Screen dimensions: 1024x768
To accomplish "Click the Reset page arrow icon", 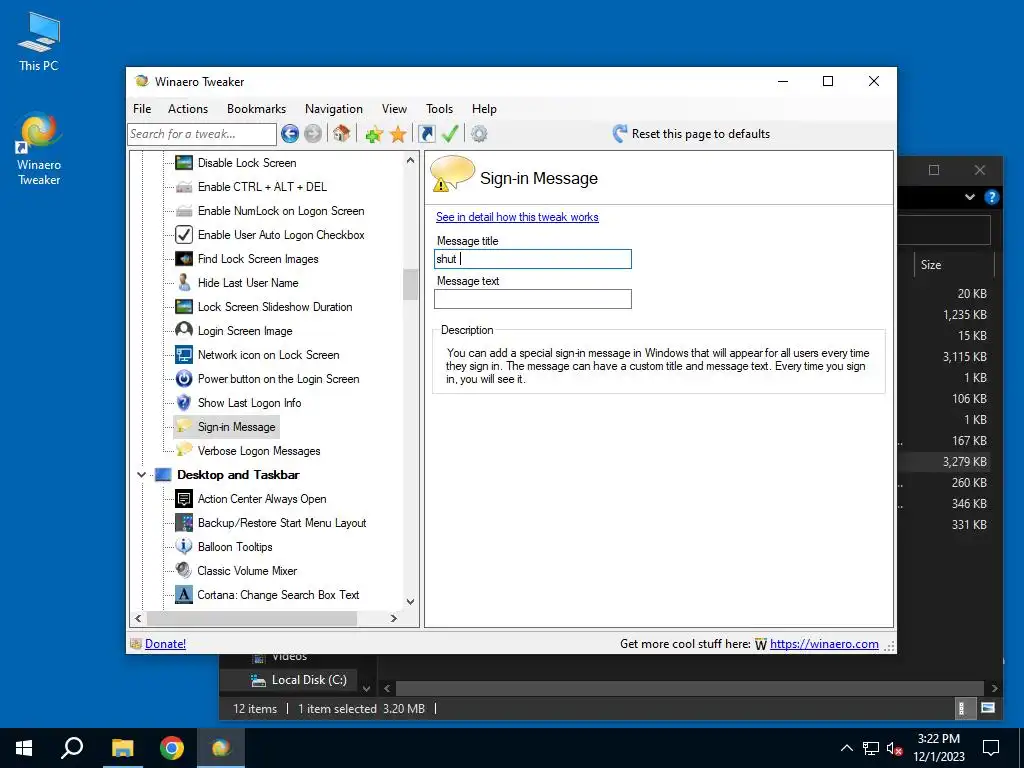I will [620, 134].
